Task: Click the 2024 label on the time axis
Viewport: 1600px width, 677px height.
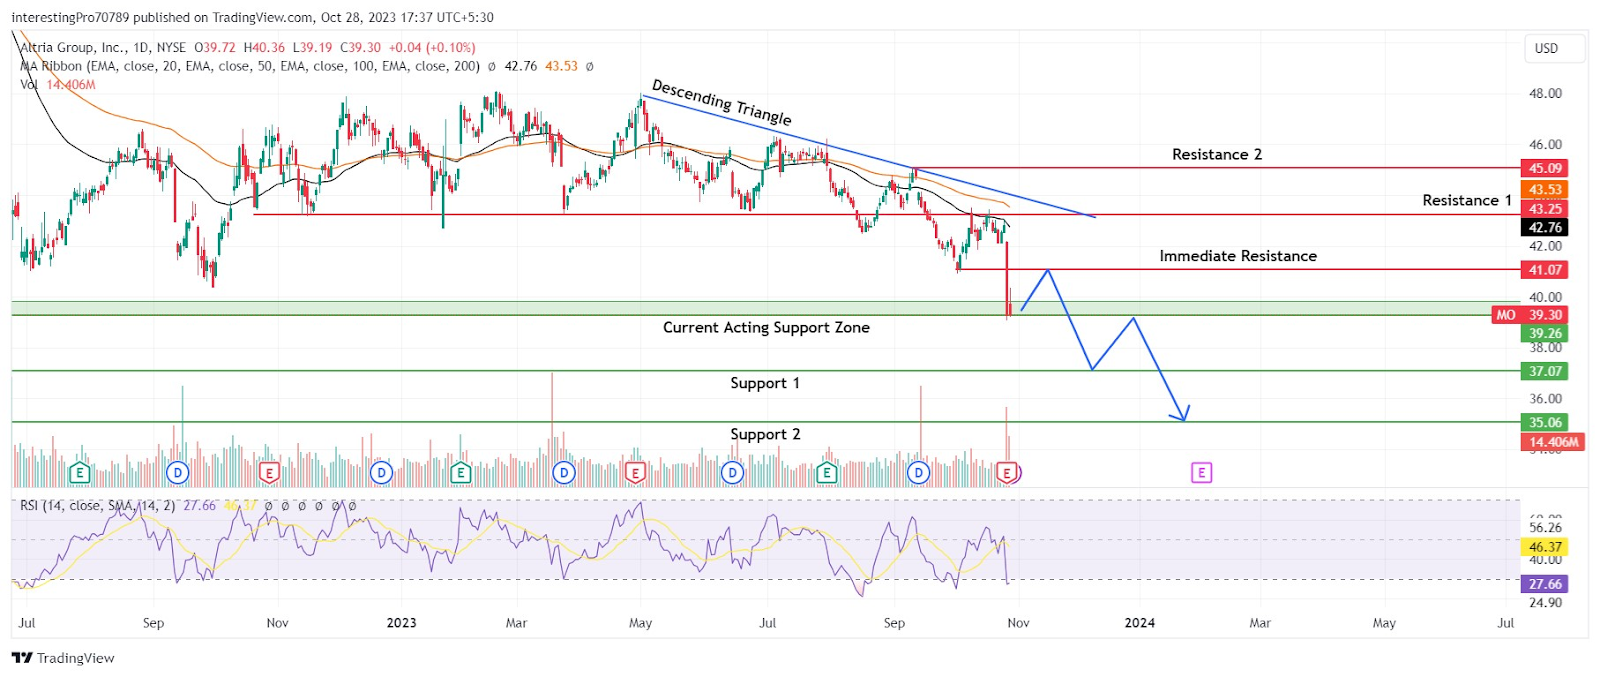Action: pos(1139,623)
